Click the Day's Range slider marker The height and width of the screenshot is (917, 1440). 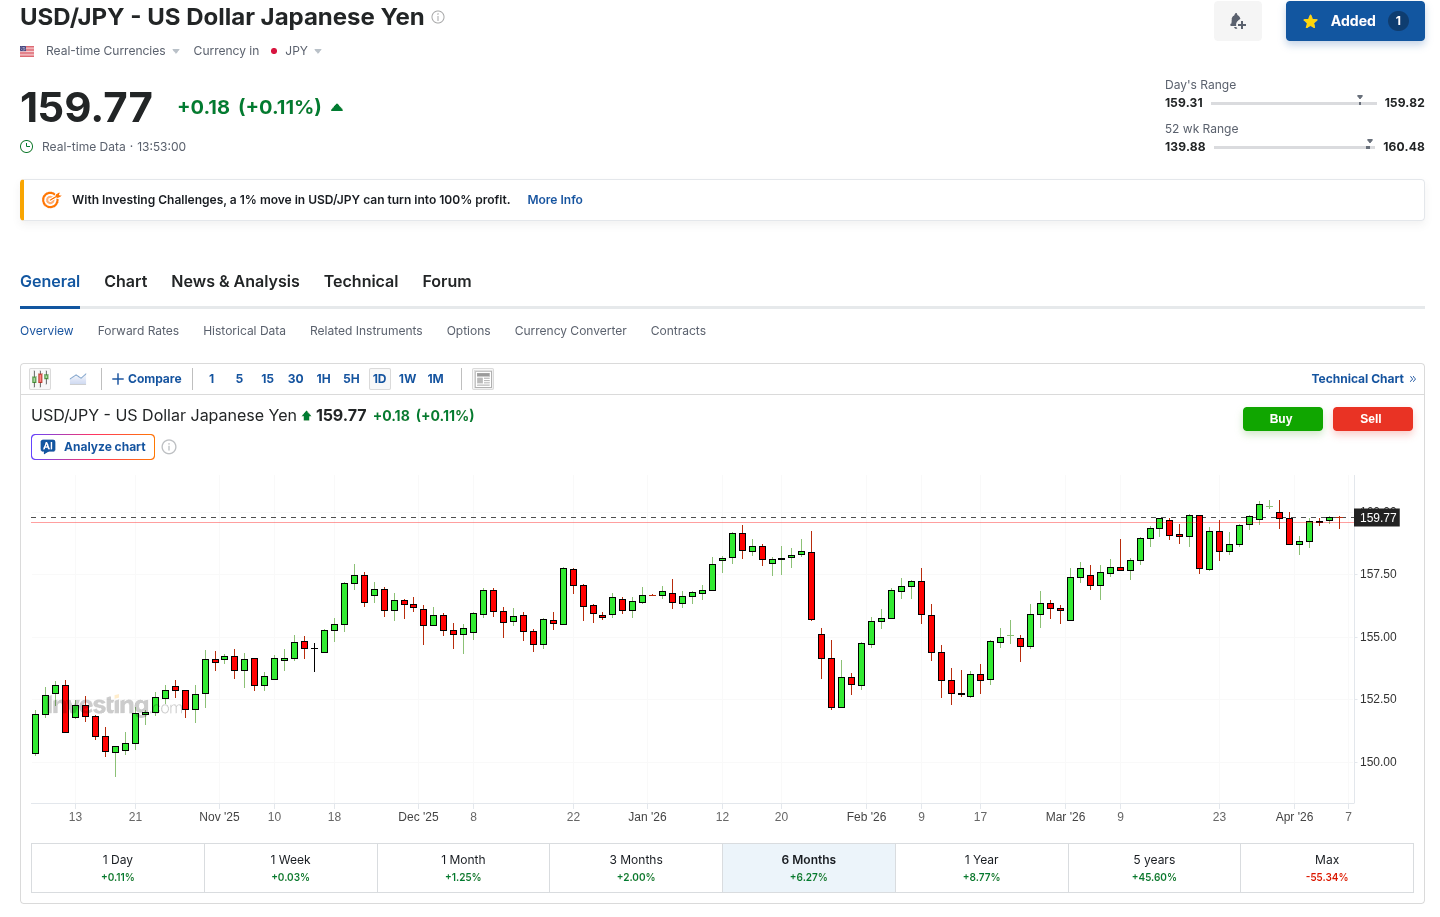1360,99
